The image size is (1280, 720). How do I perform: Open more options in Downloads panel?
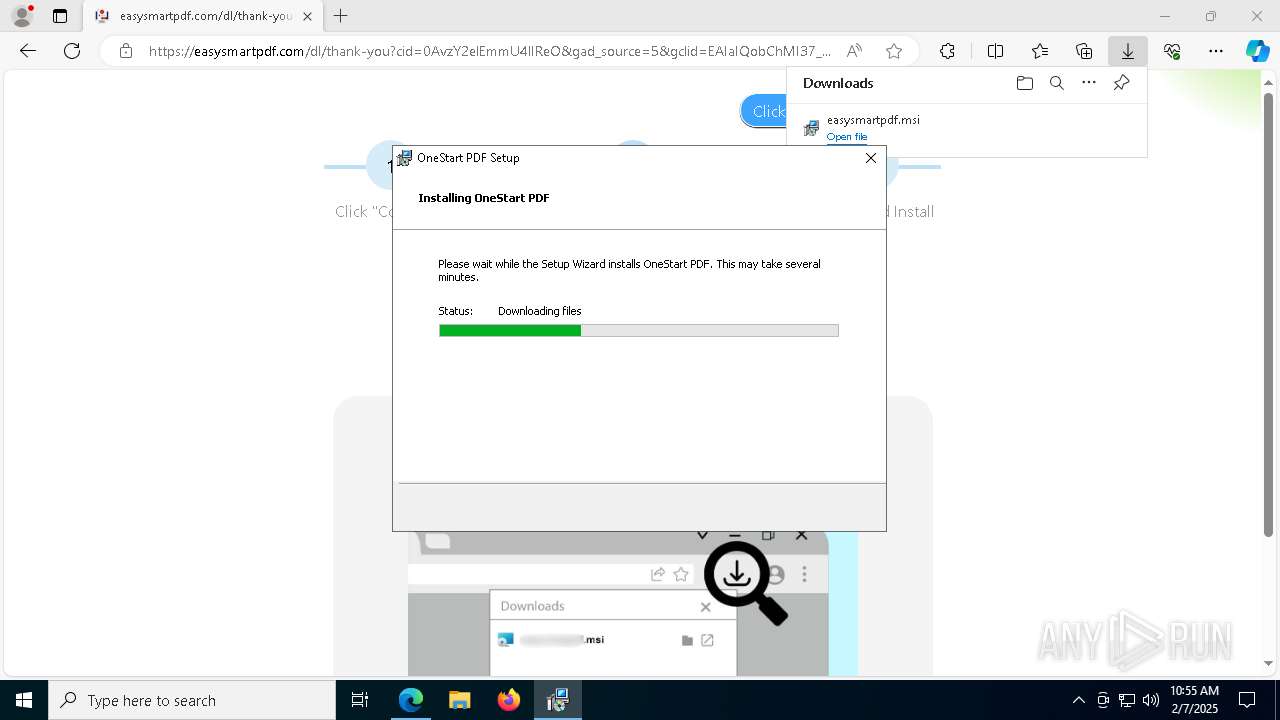click(x=1089, y=83)
